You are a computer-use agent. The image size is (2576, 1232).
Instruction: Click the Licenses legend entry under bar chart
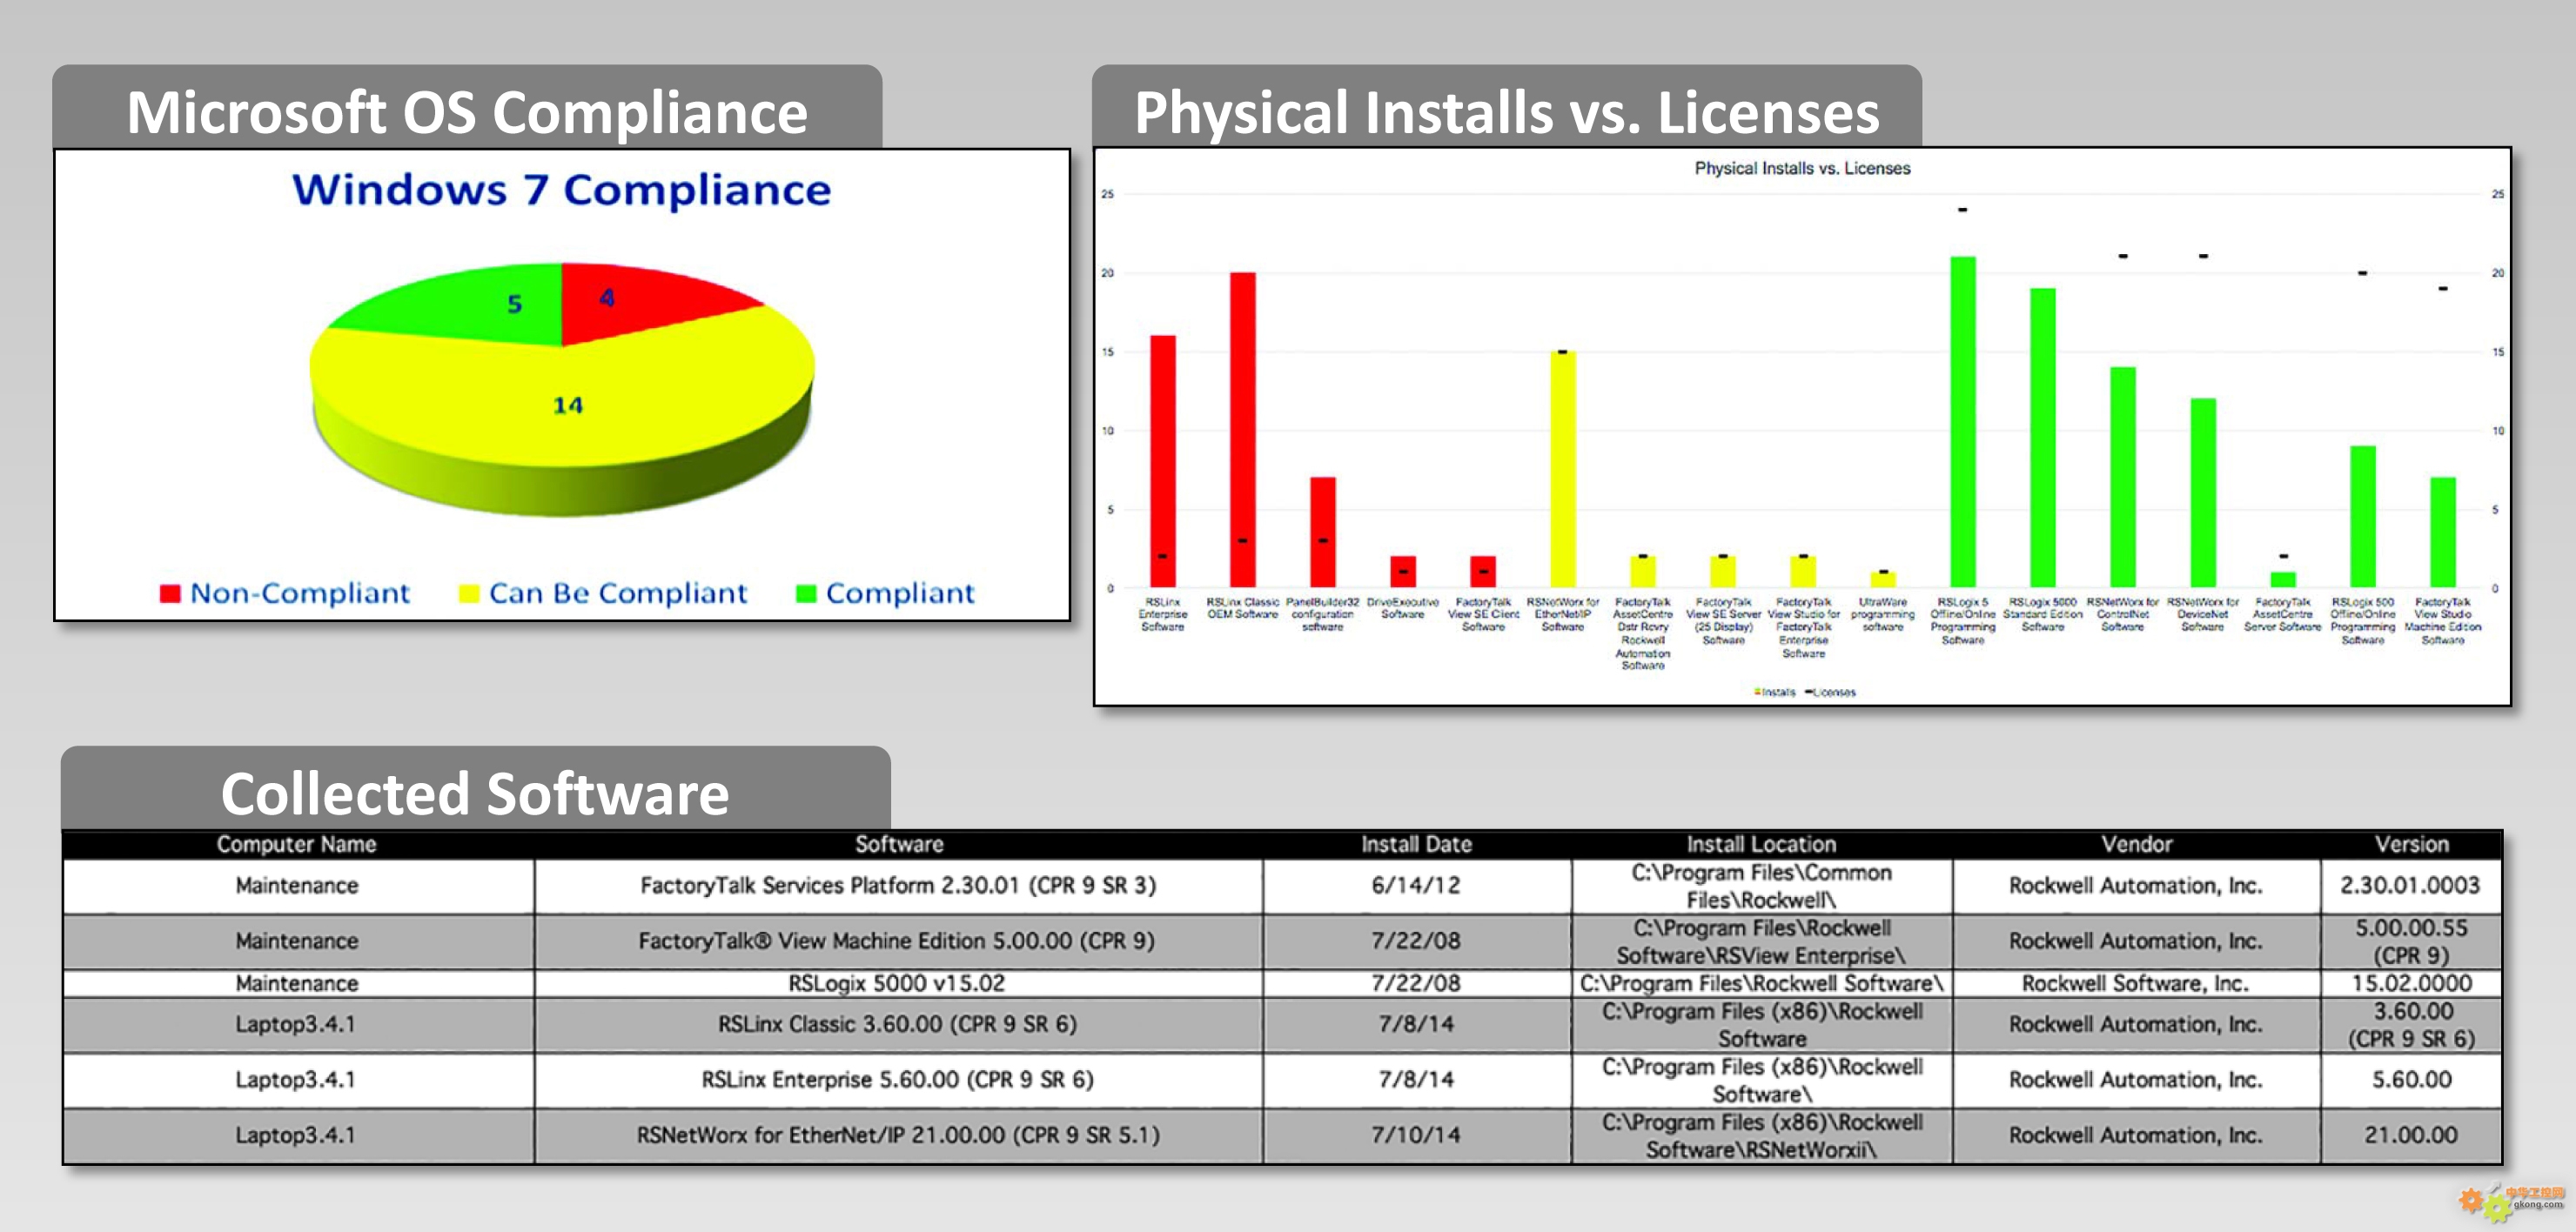click(x=1830, y=692)
